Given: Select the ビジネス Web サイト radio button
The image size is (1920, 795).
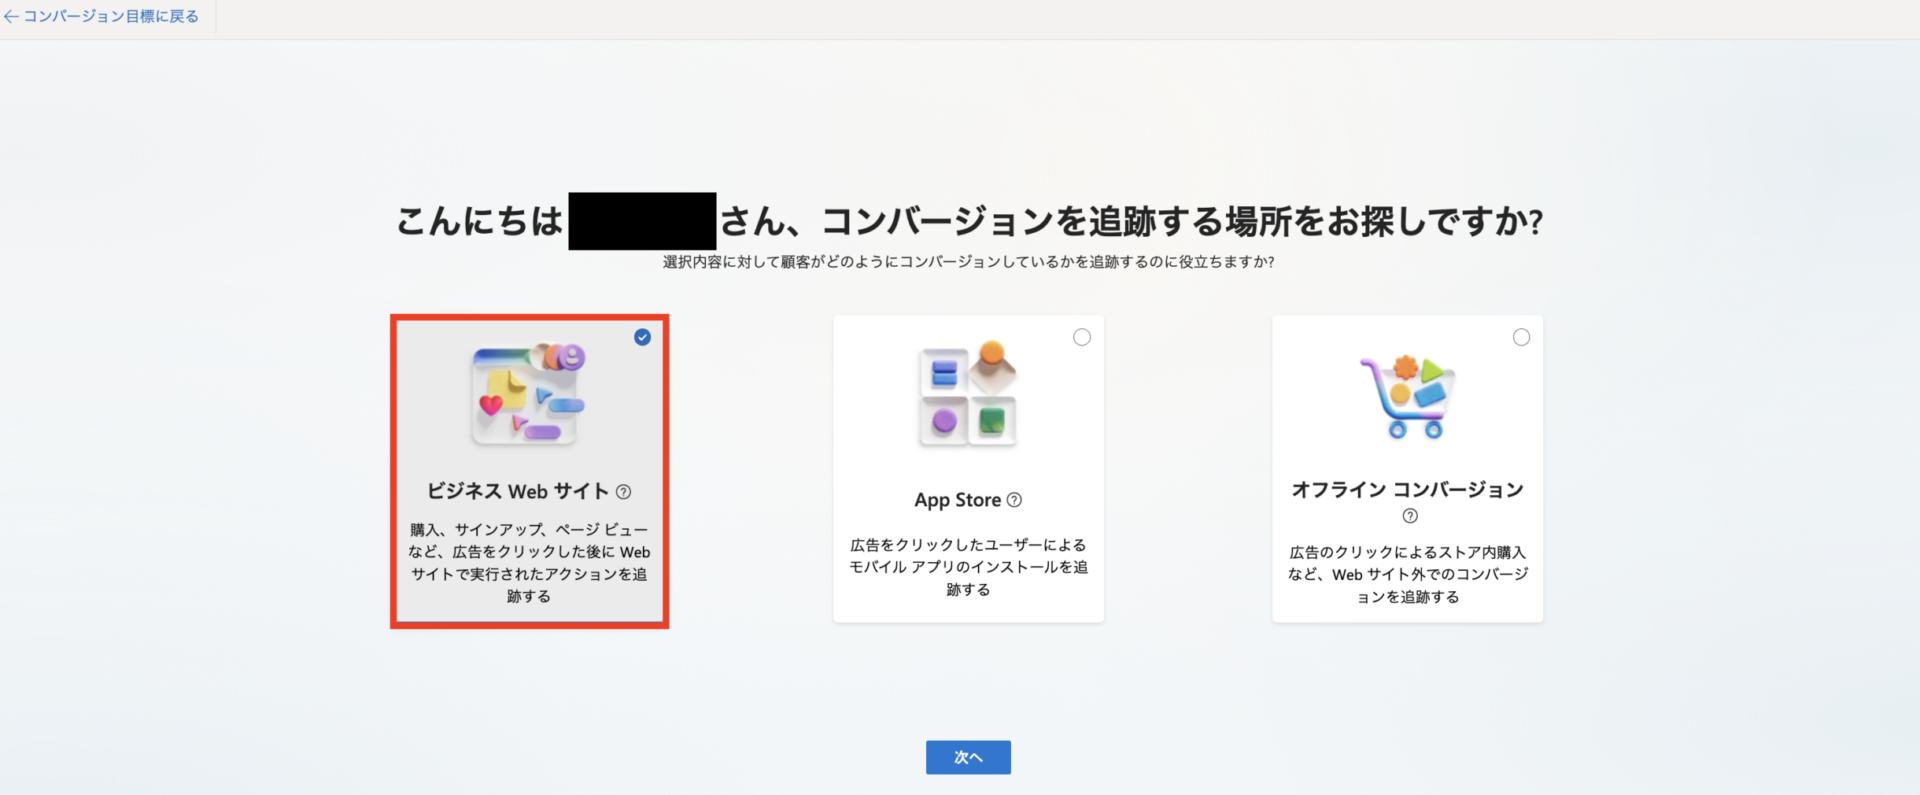Looking at the screenshot, I should 642,337.
